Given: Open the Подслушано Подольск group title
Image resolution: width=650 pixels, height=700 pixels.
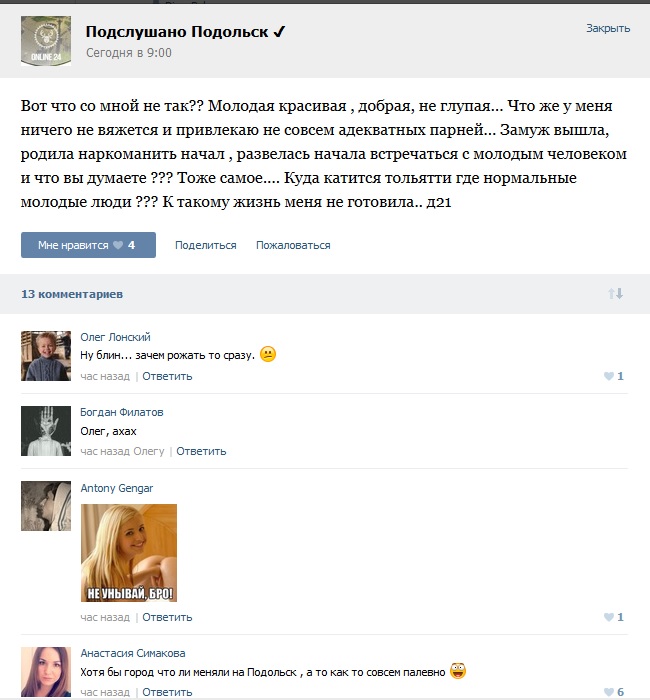Looking at the screenshot, I should coord(185,32).
